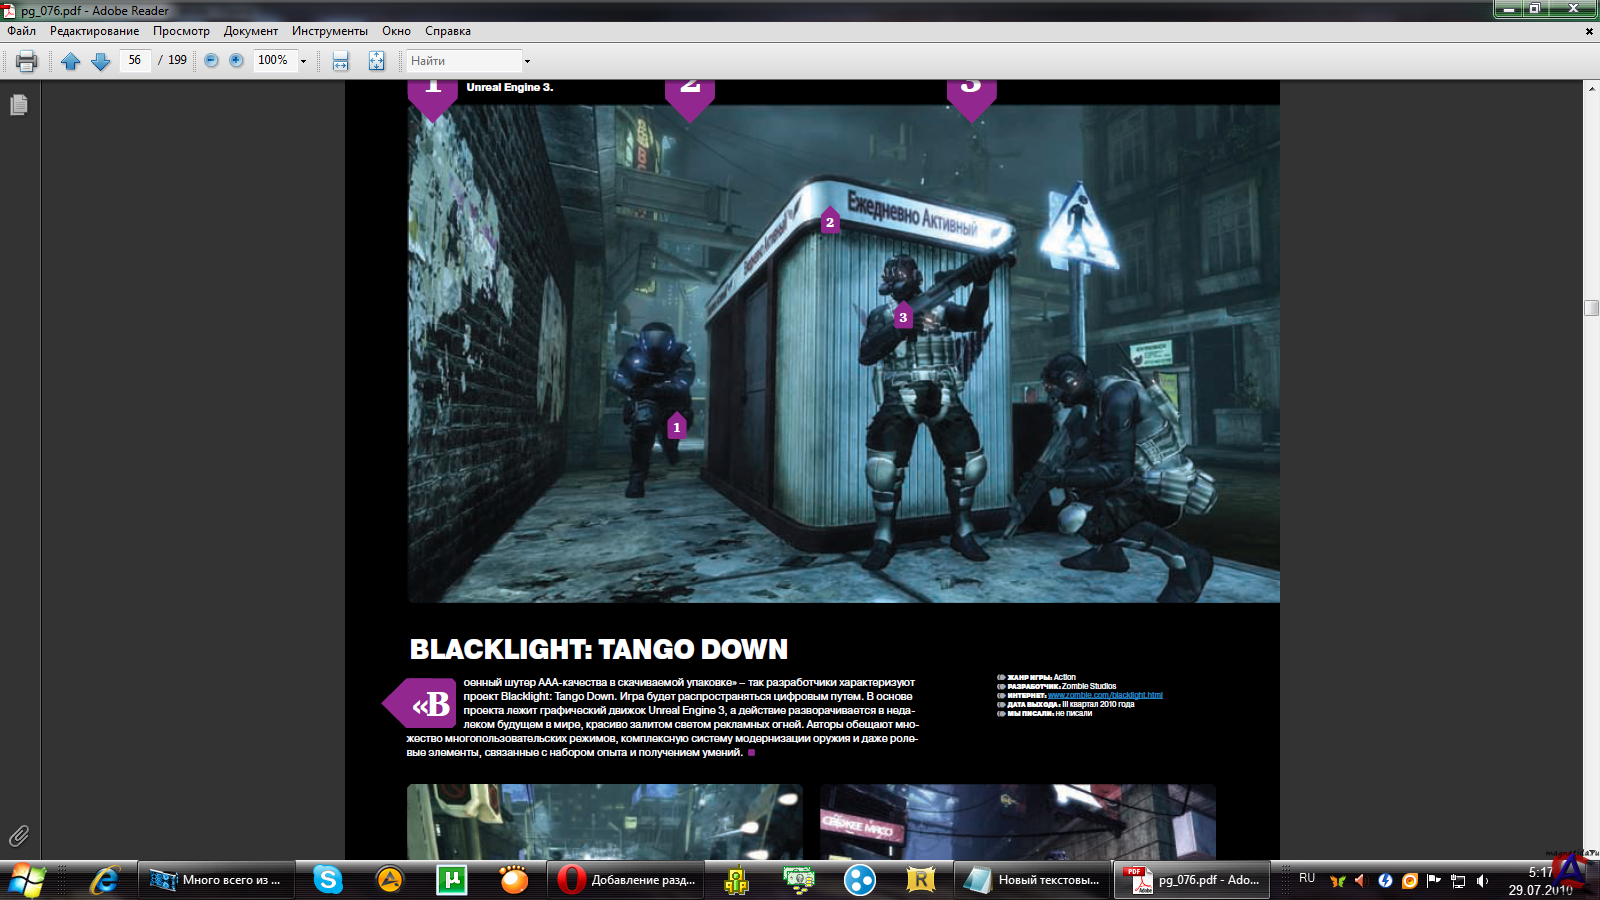Expand the 100% zoom level dropdown

[x=304, y=61]
